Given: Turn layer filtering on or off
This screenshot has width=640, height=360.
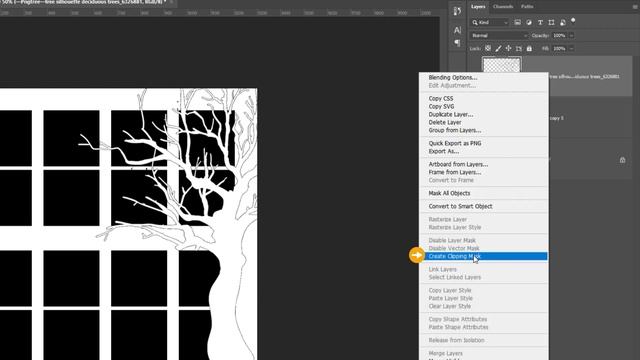Looking at the screenshot, I should (x=573, y=20).
